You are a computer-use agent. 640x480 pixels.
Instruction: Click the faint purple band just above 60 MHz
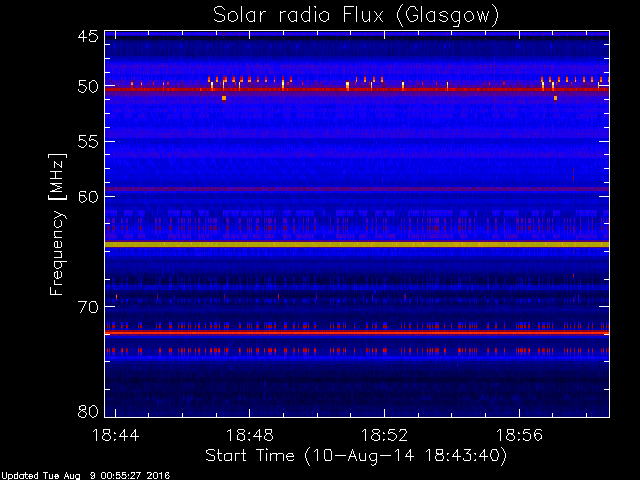pos(357,189)
